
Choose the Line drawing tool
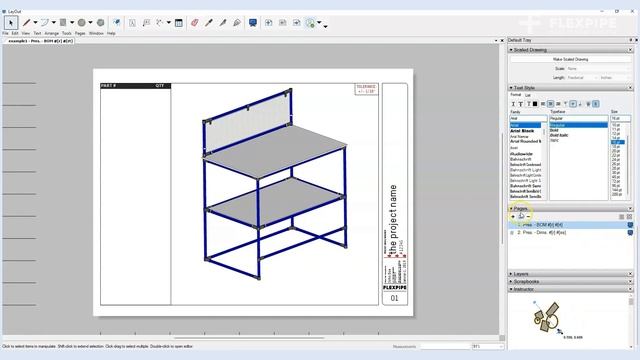[27, 23]
